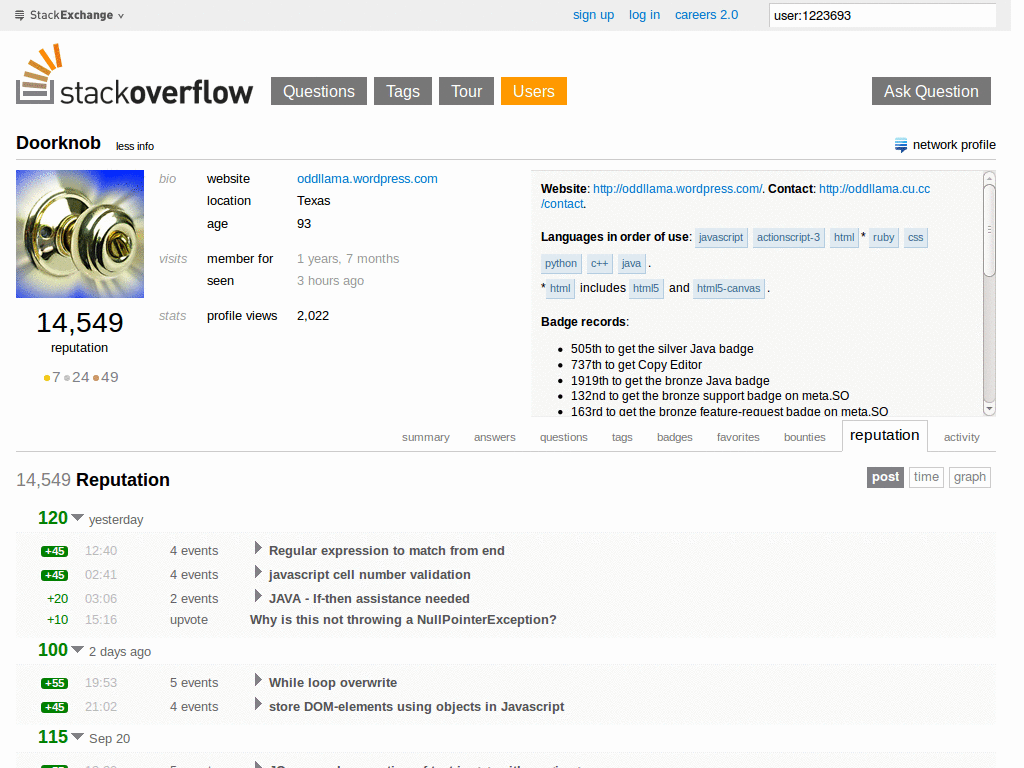Click the sign up link
The image size is (1024, 768).
tap(594, 15)
